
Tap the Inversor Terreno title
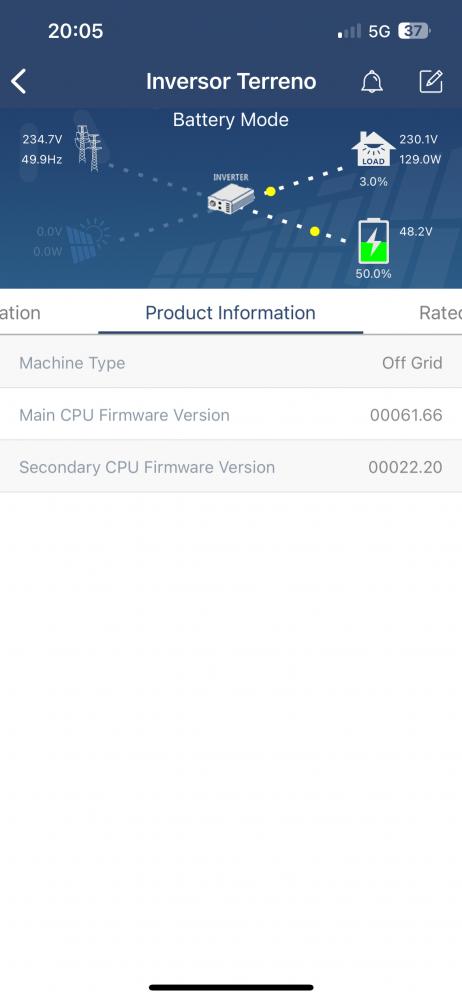tap(231, 82)
